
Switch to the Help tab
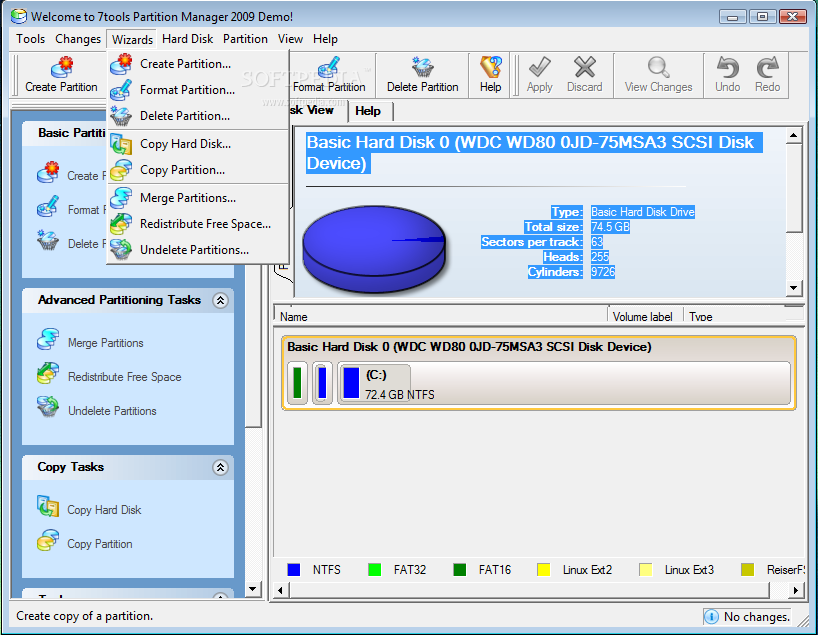tap(368, 111)
